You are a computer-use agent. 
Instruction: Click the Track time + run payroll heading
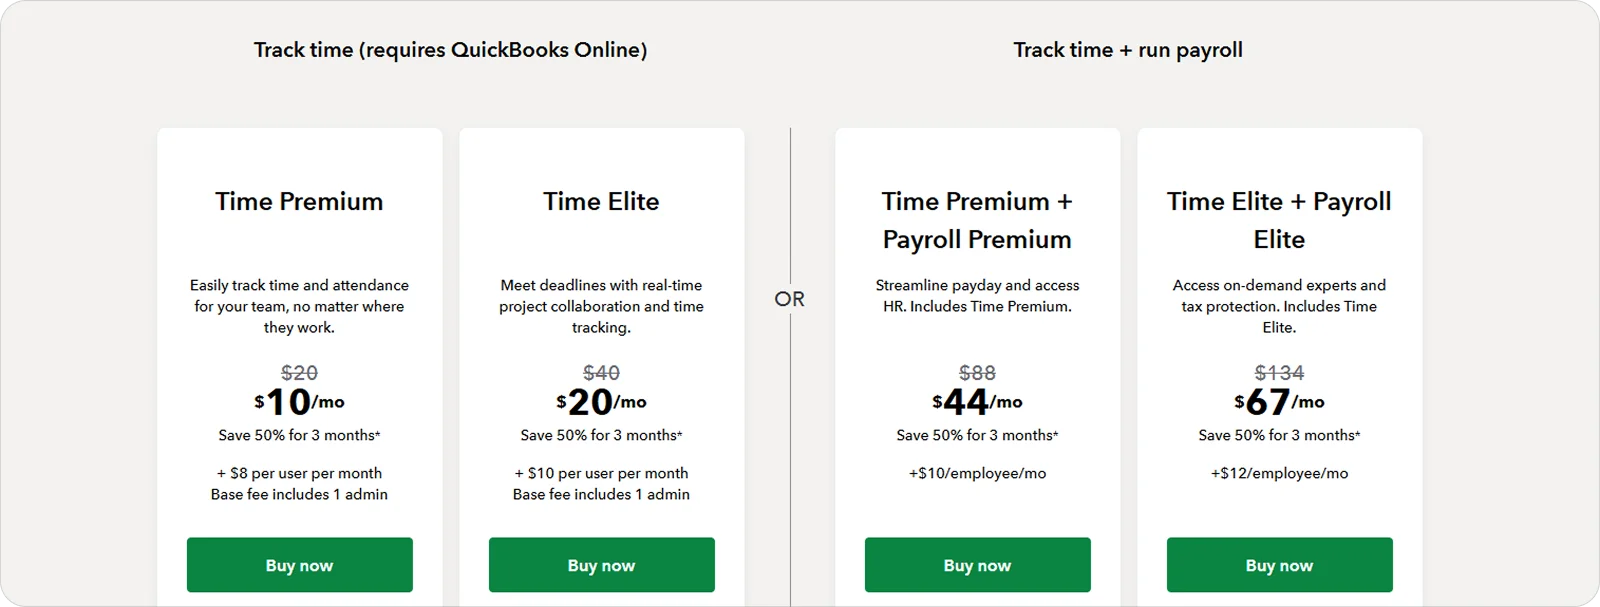click(1128, 49)
